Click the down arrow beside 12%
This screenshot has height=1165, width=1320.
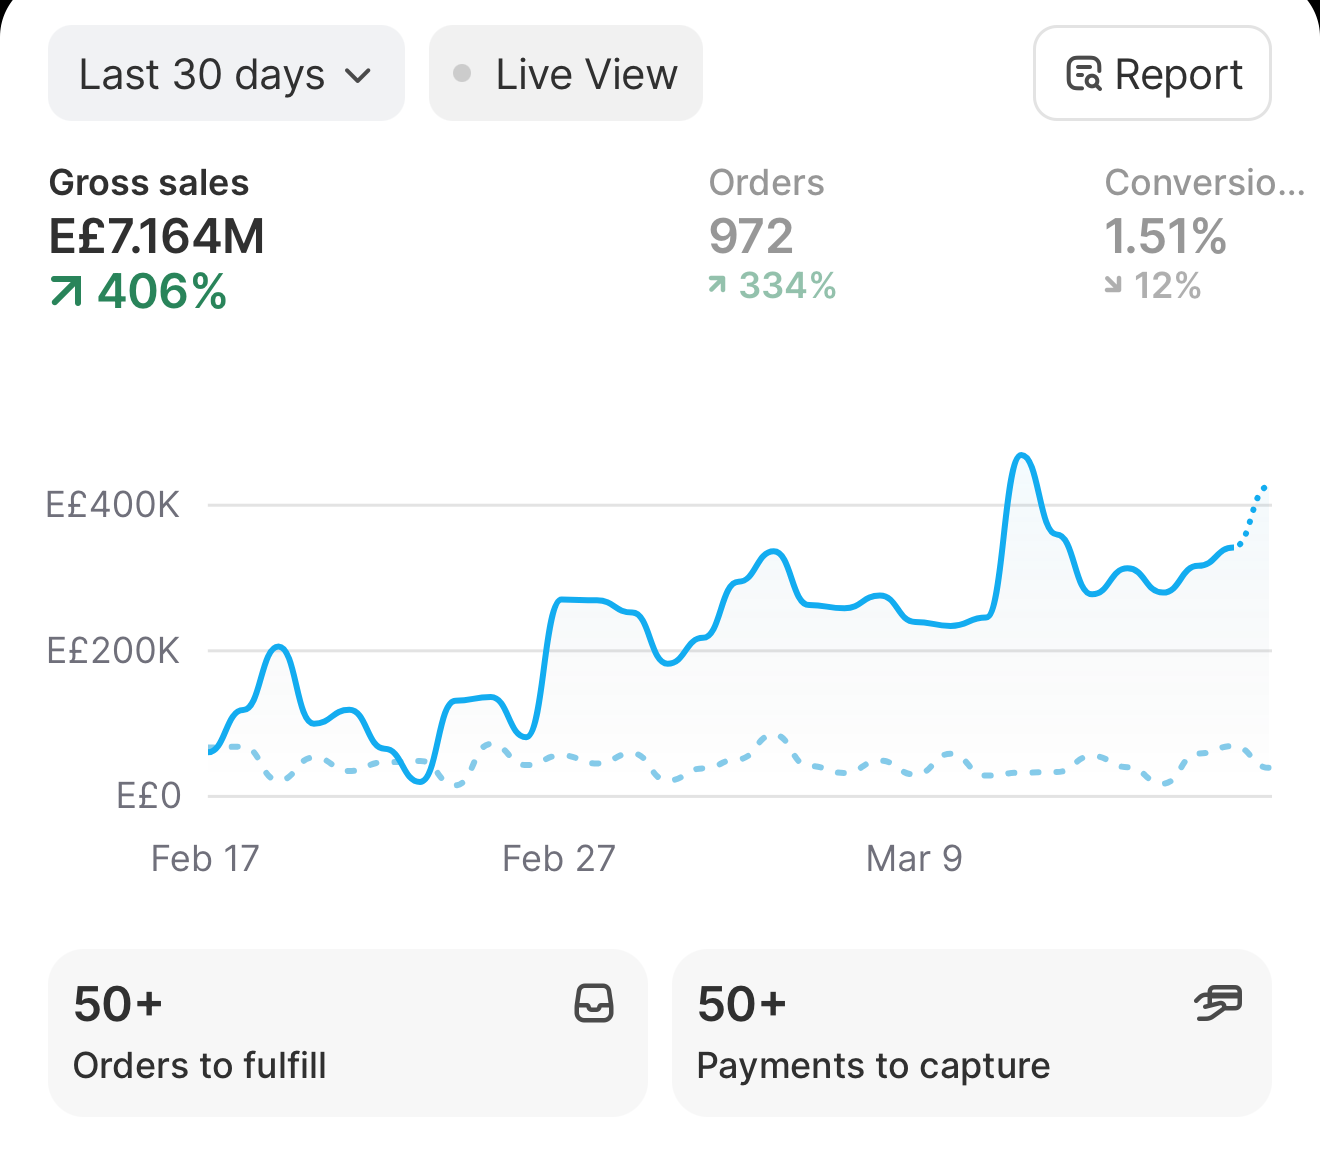tap(1113, 286)
